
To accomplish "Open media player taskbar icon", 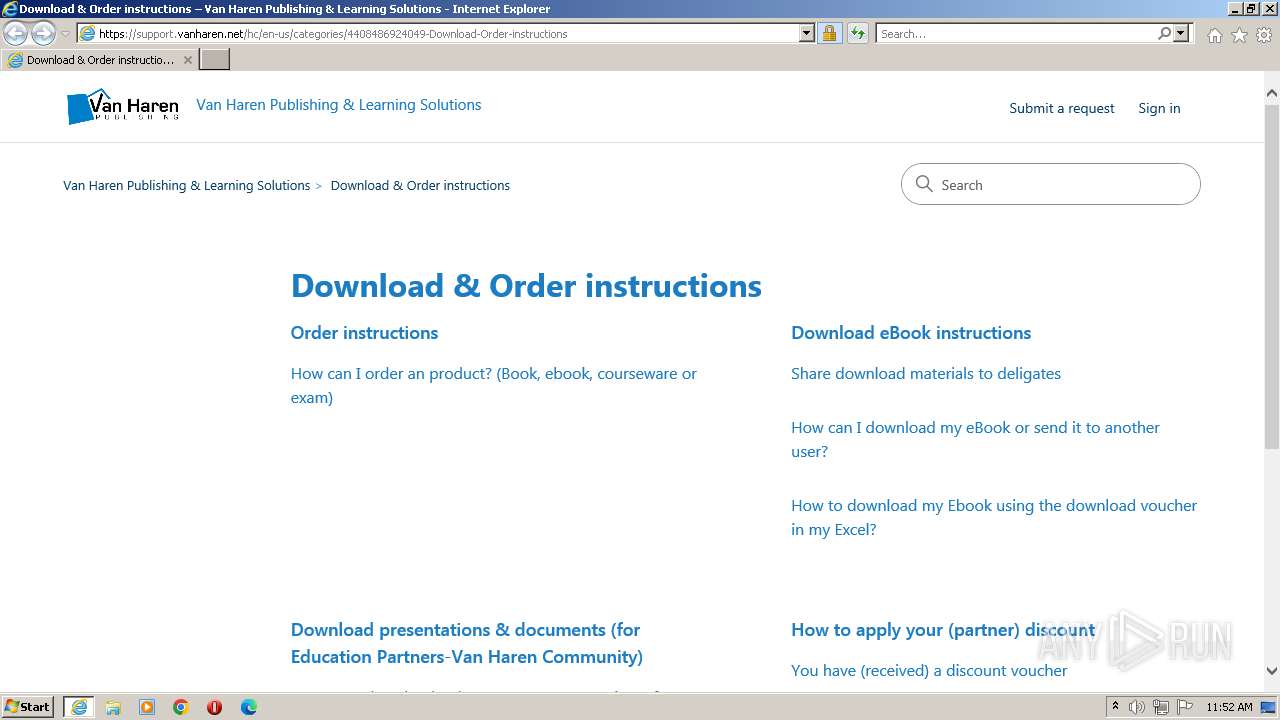I will click(x=147, y=707).
